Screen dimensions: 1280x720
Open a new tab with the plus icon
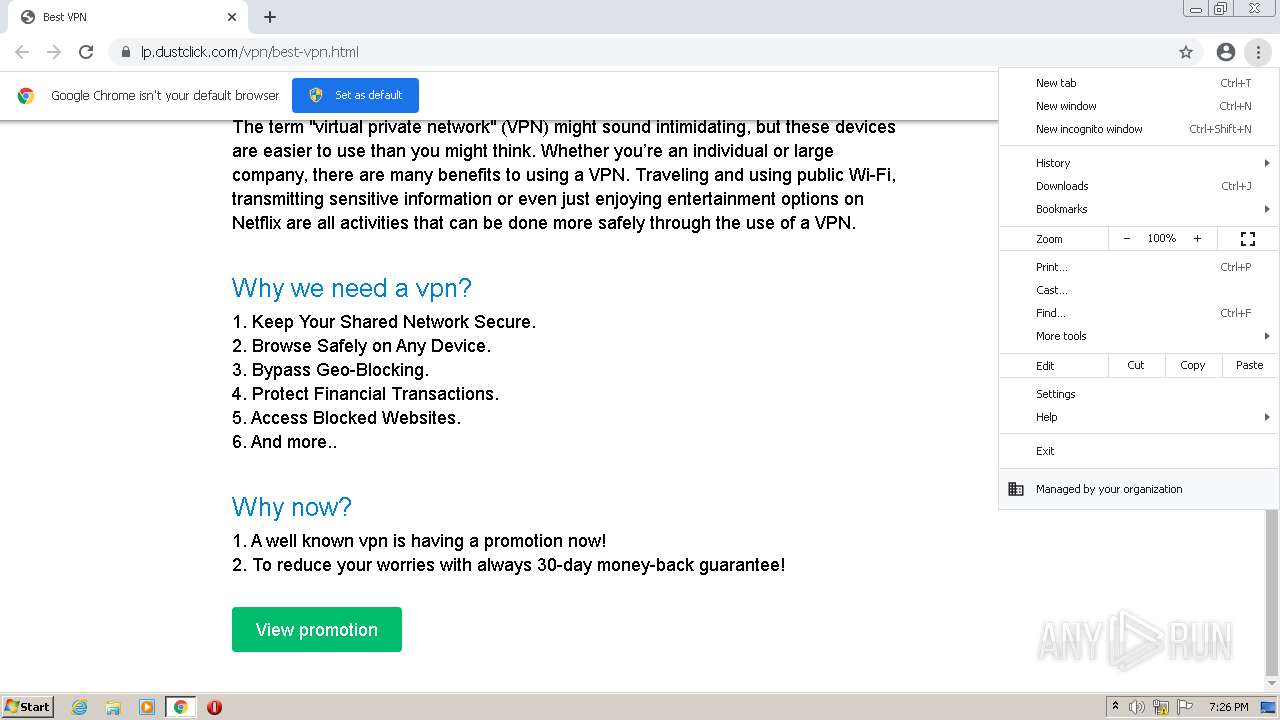270,17
